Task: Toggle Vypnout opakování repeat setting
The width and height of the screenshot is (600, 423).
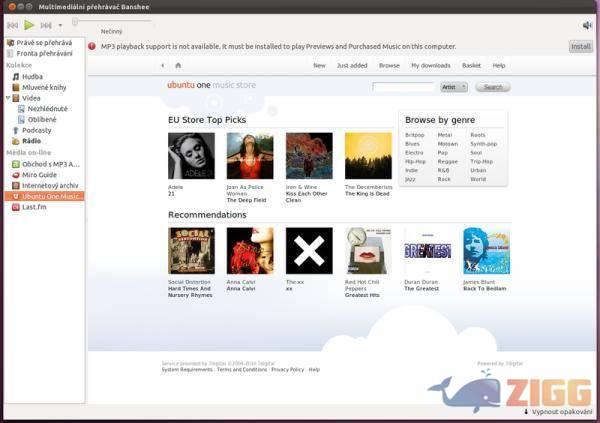Action: (x=558, y=412)
